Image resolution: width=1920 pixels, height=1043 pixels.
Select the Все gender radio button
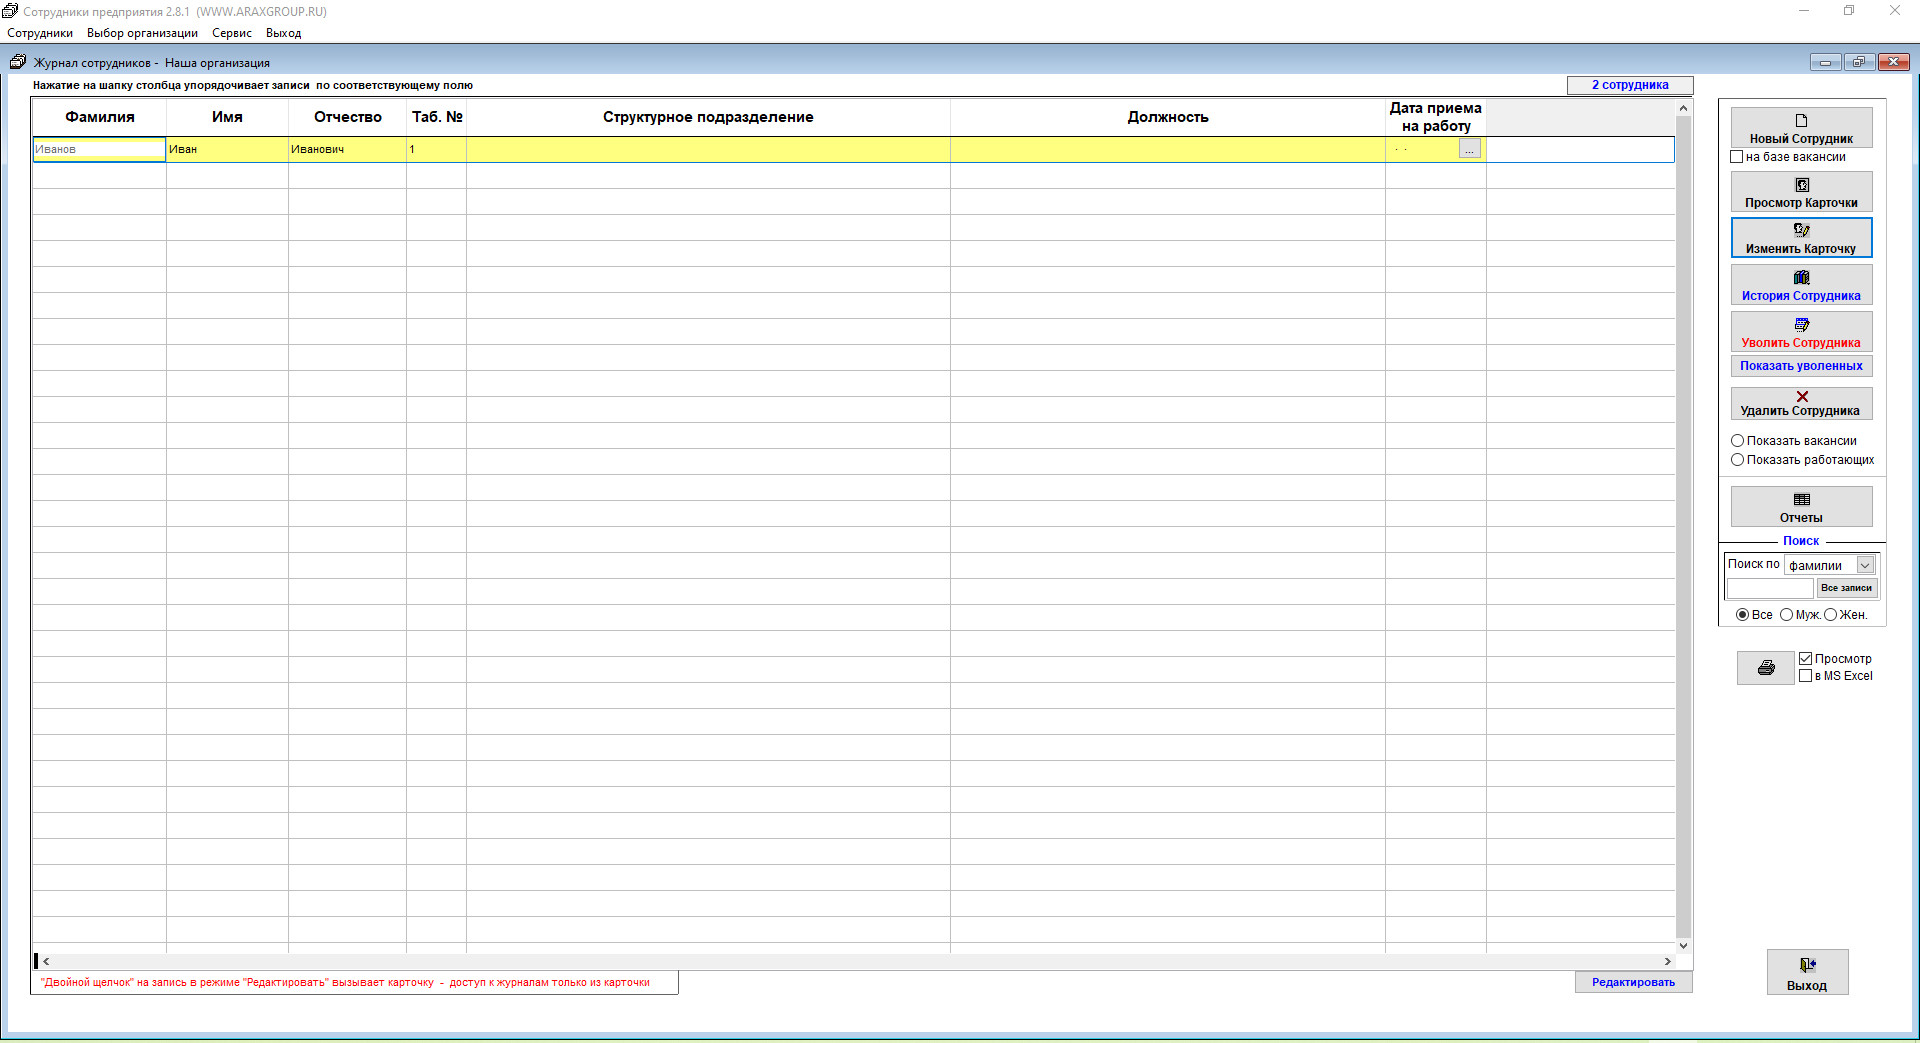click(1743, 615)
